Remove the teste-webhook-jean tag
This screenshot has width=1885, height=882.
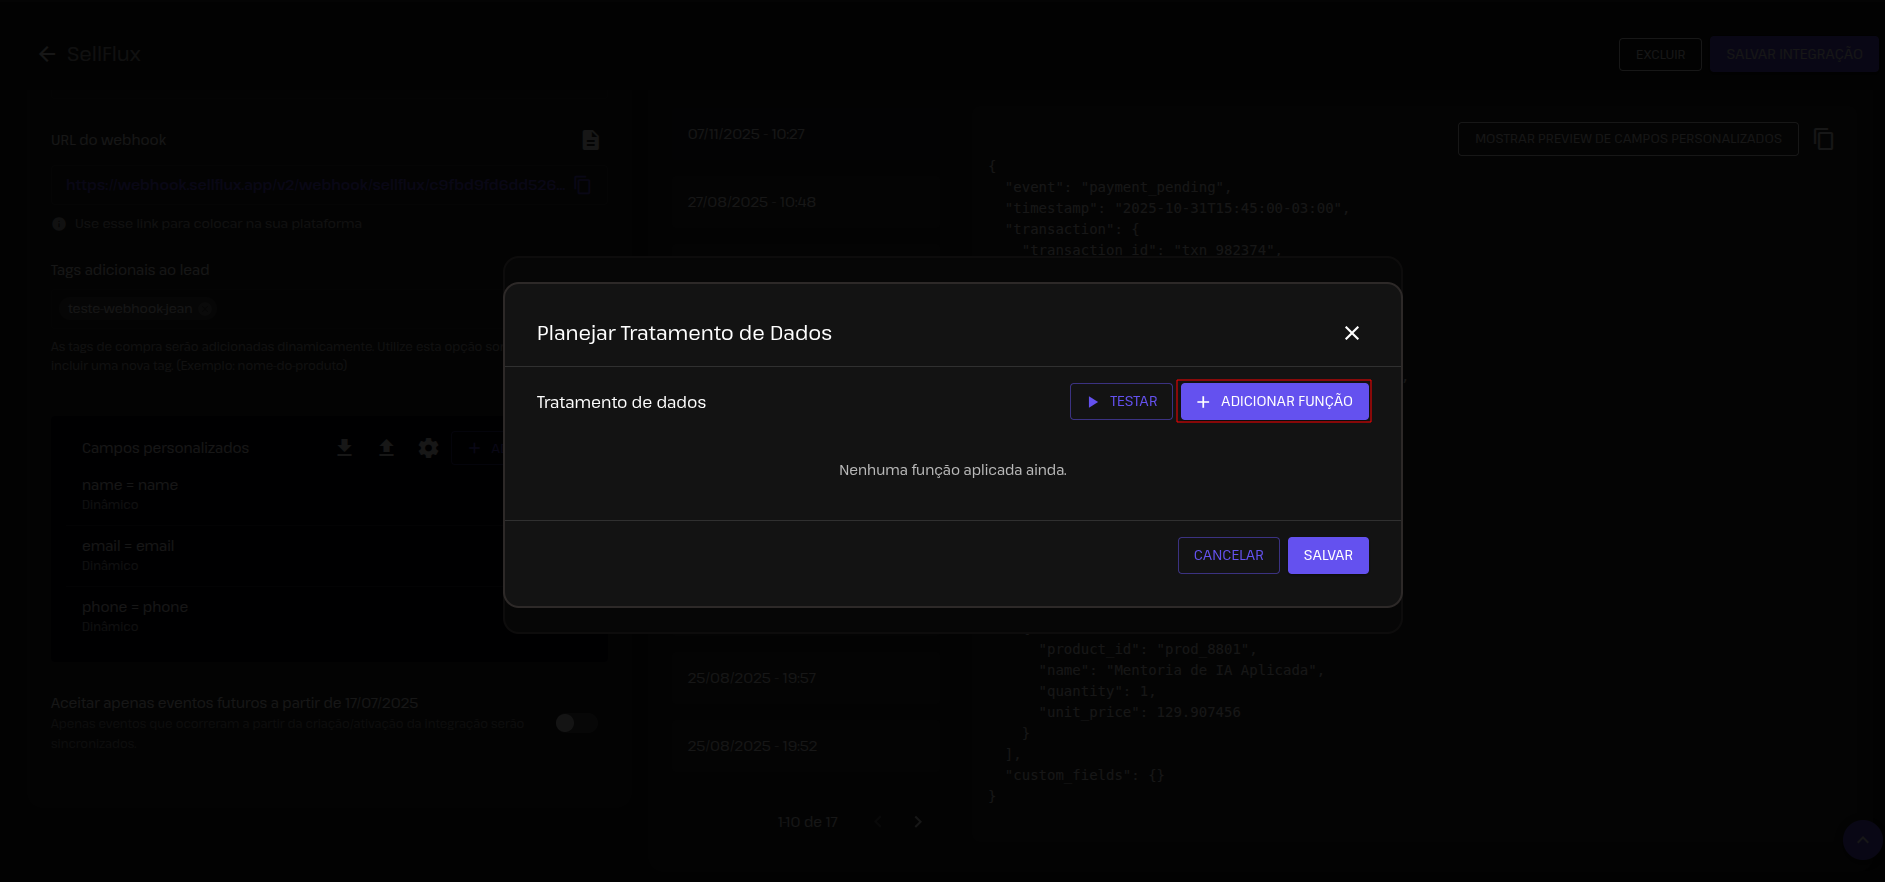[205, 309]
